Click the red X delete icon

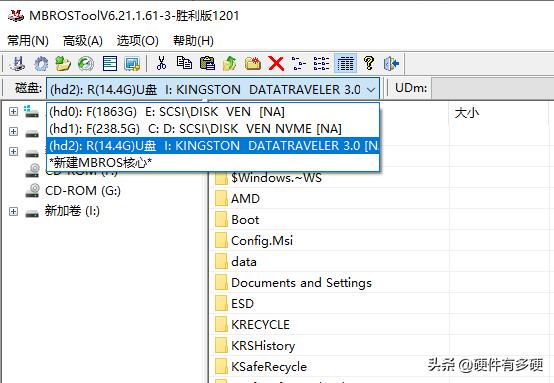276,64
